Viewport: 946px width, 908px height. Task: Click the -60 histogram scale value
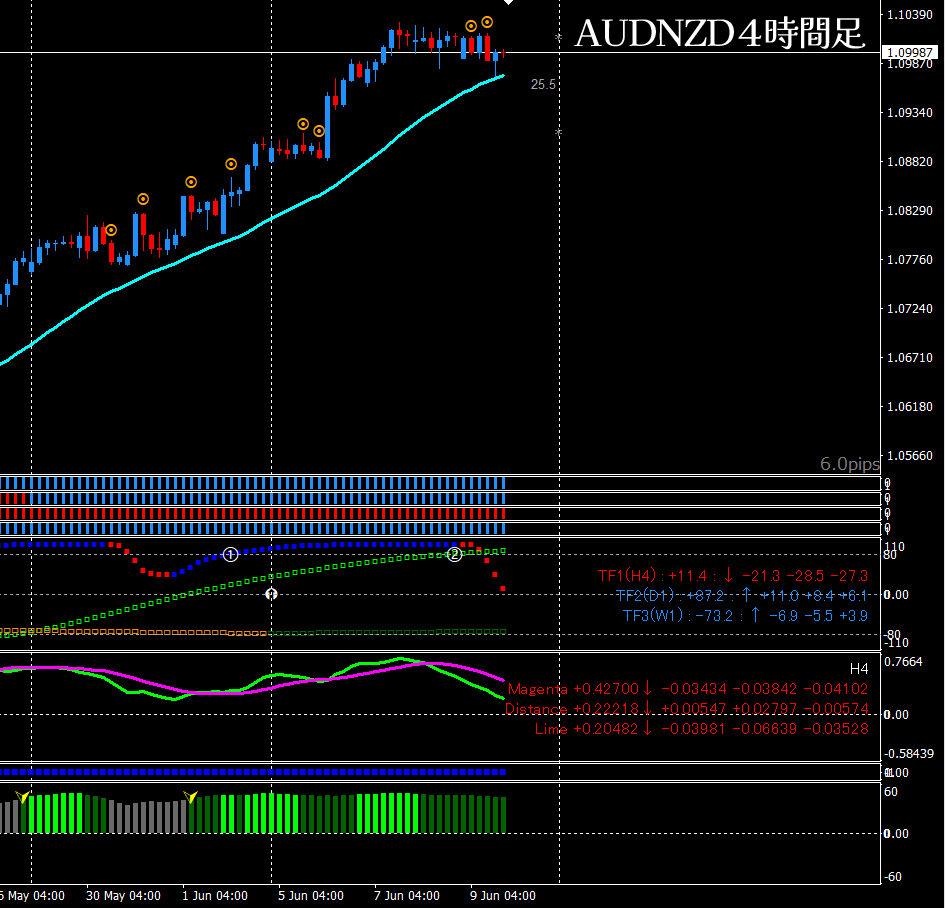coord(893,877)
